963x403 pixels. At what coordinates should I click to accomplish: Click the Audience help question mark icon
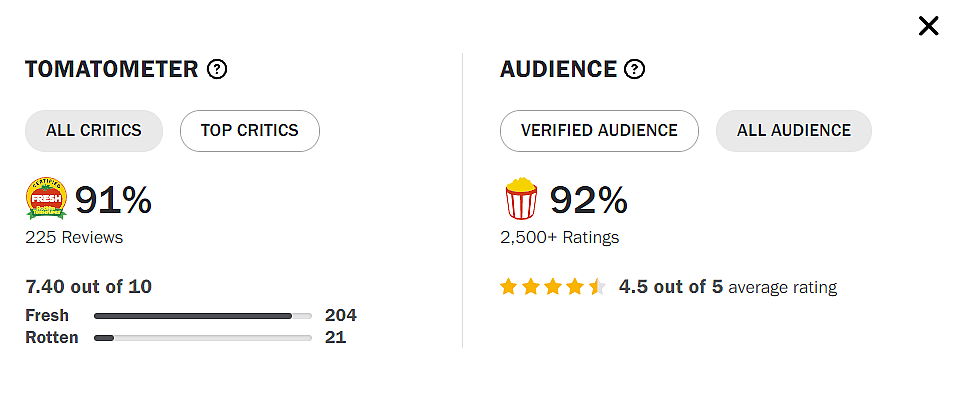[x=634, y=69]
